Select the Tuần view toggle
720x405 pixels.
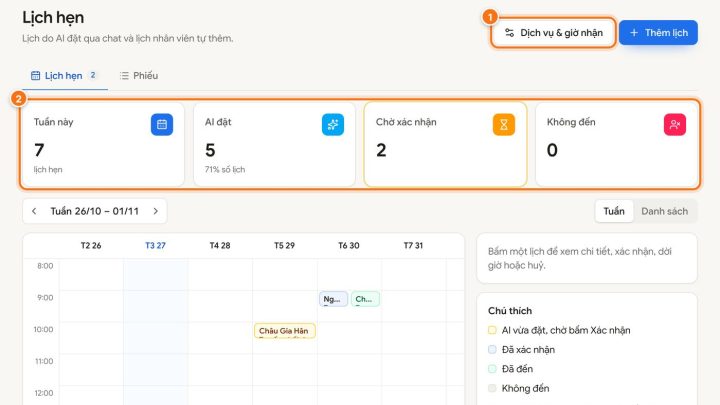click(x=614, y=211)
